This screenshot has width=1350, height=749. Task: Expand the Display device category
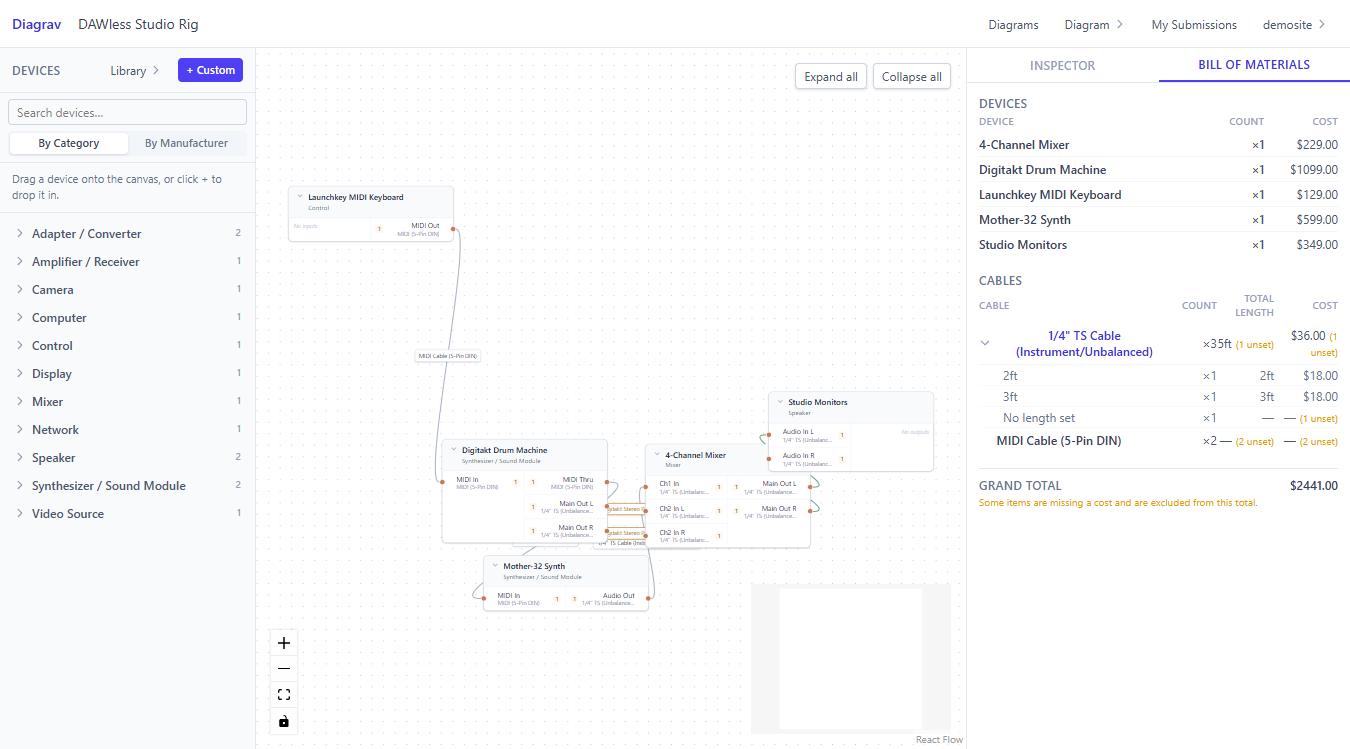127,374
